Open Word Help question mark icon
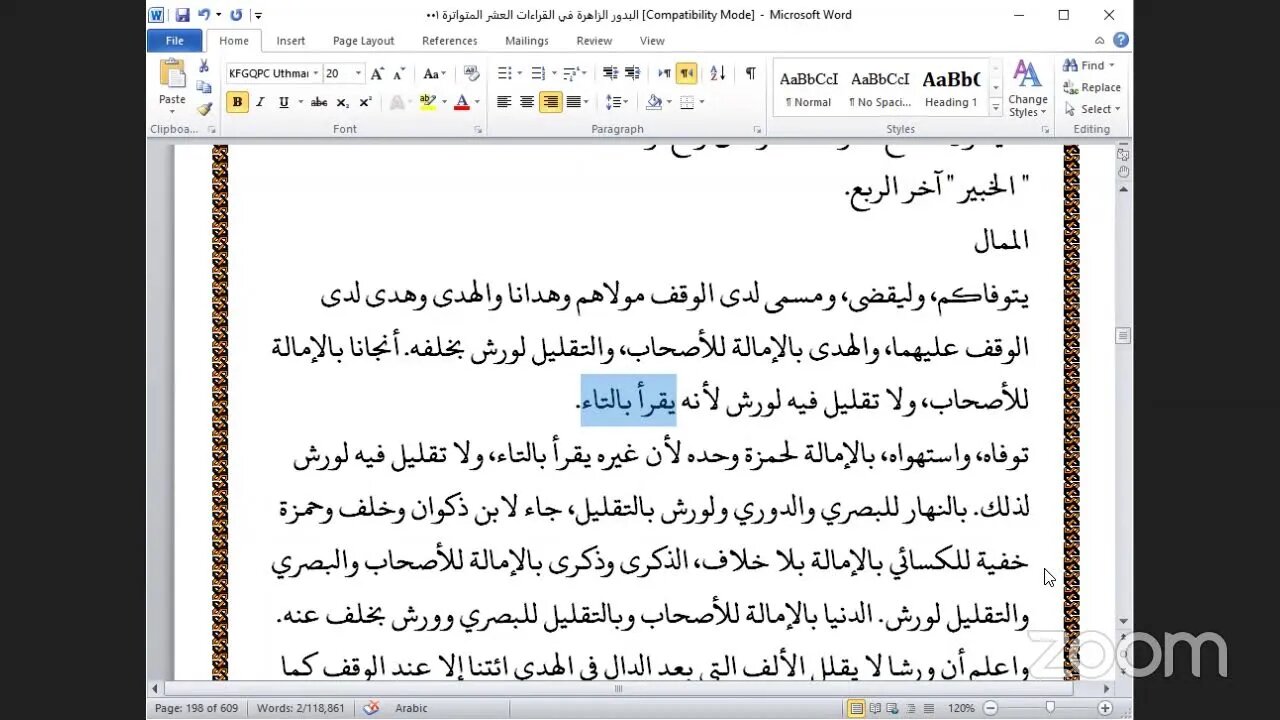1280x720 pixels. (1121, 40)
